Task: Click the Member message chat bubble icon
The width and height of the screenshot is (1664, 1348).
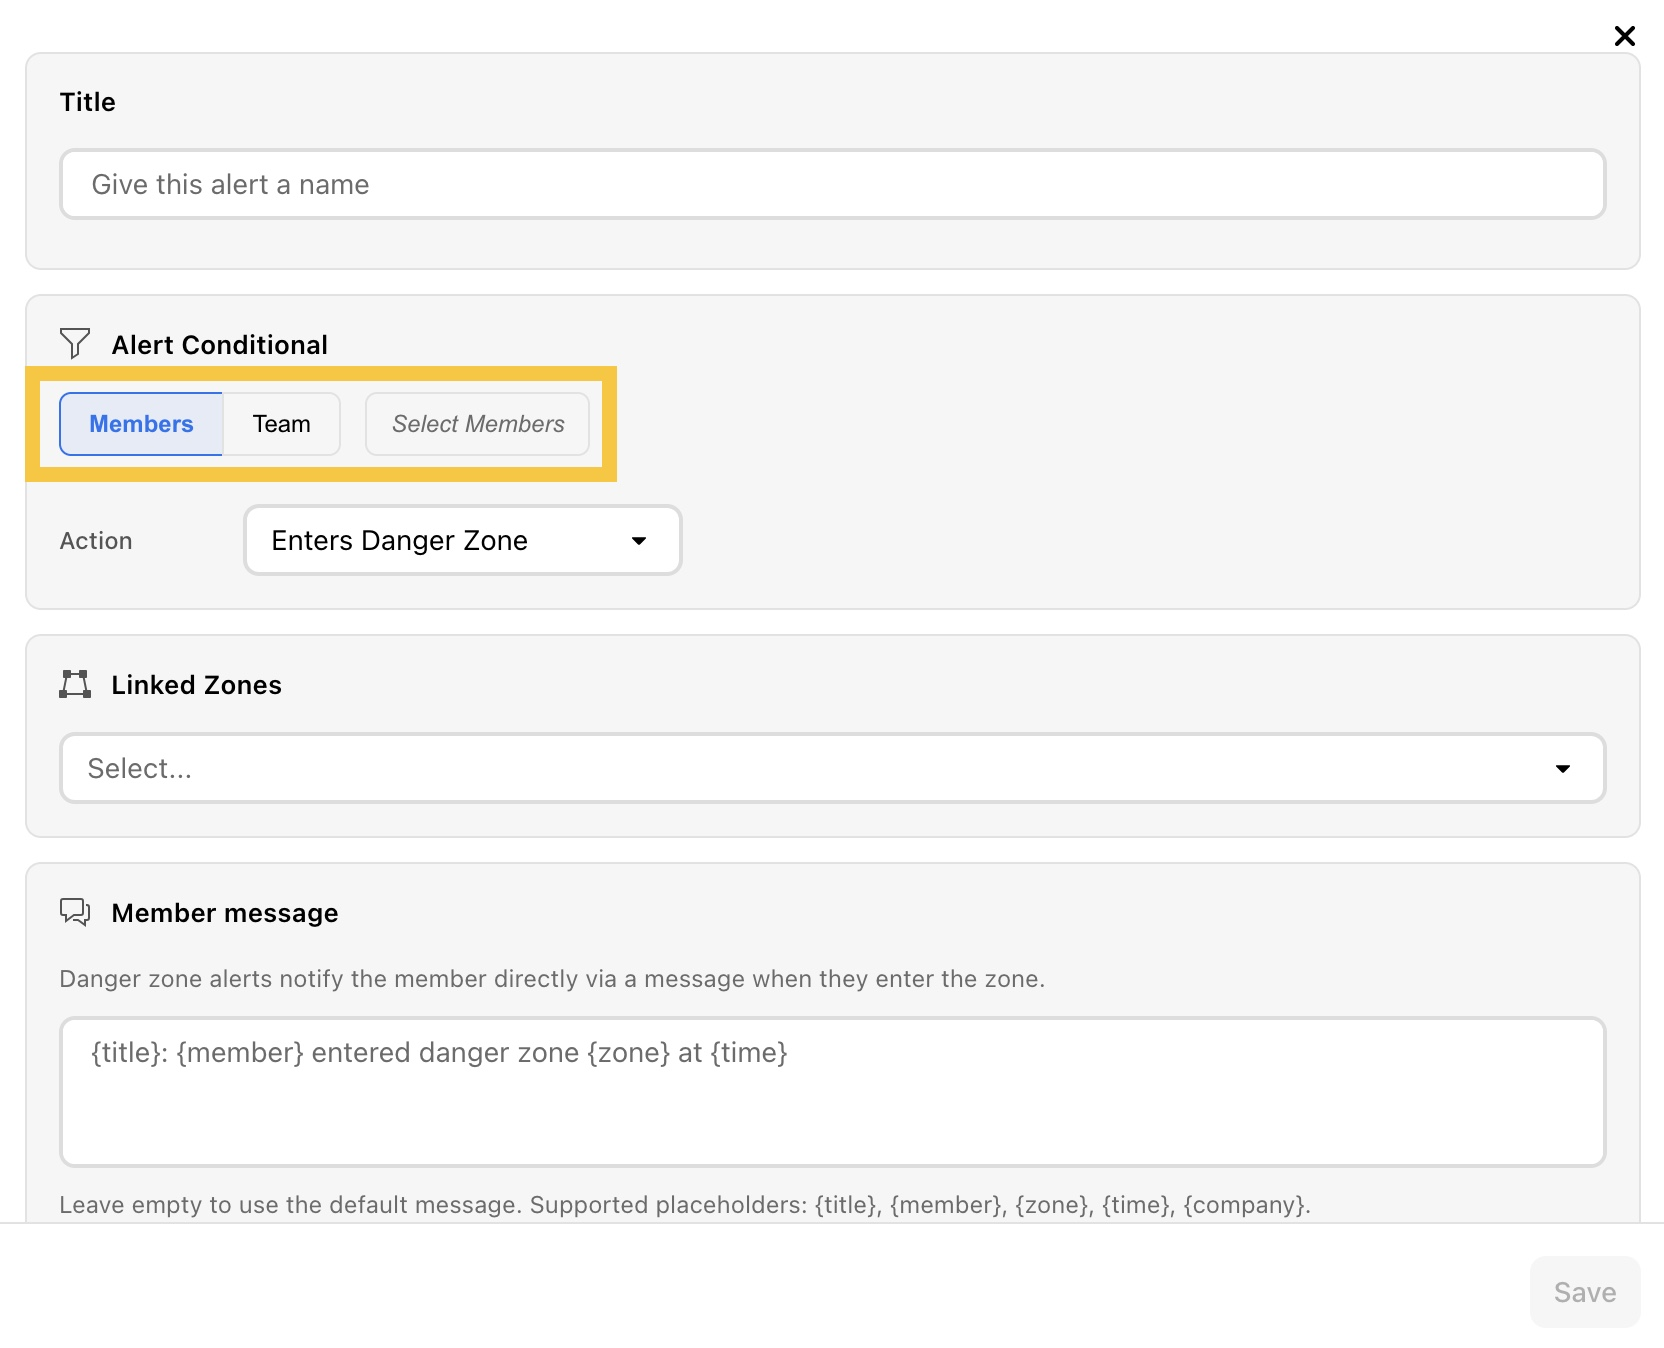Action: coord(75,912)
